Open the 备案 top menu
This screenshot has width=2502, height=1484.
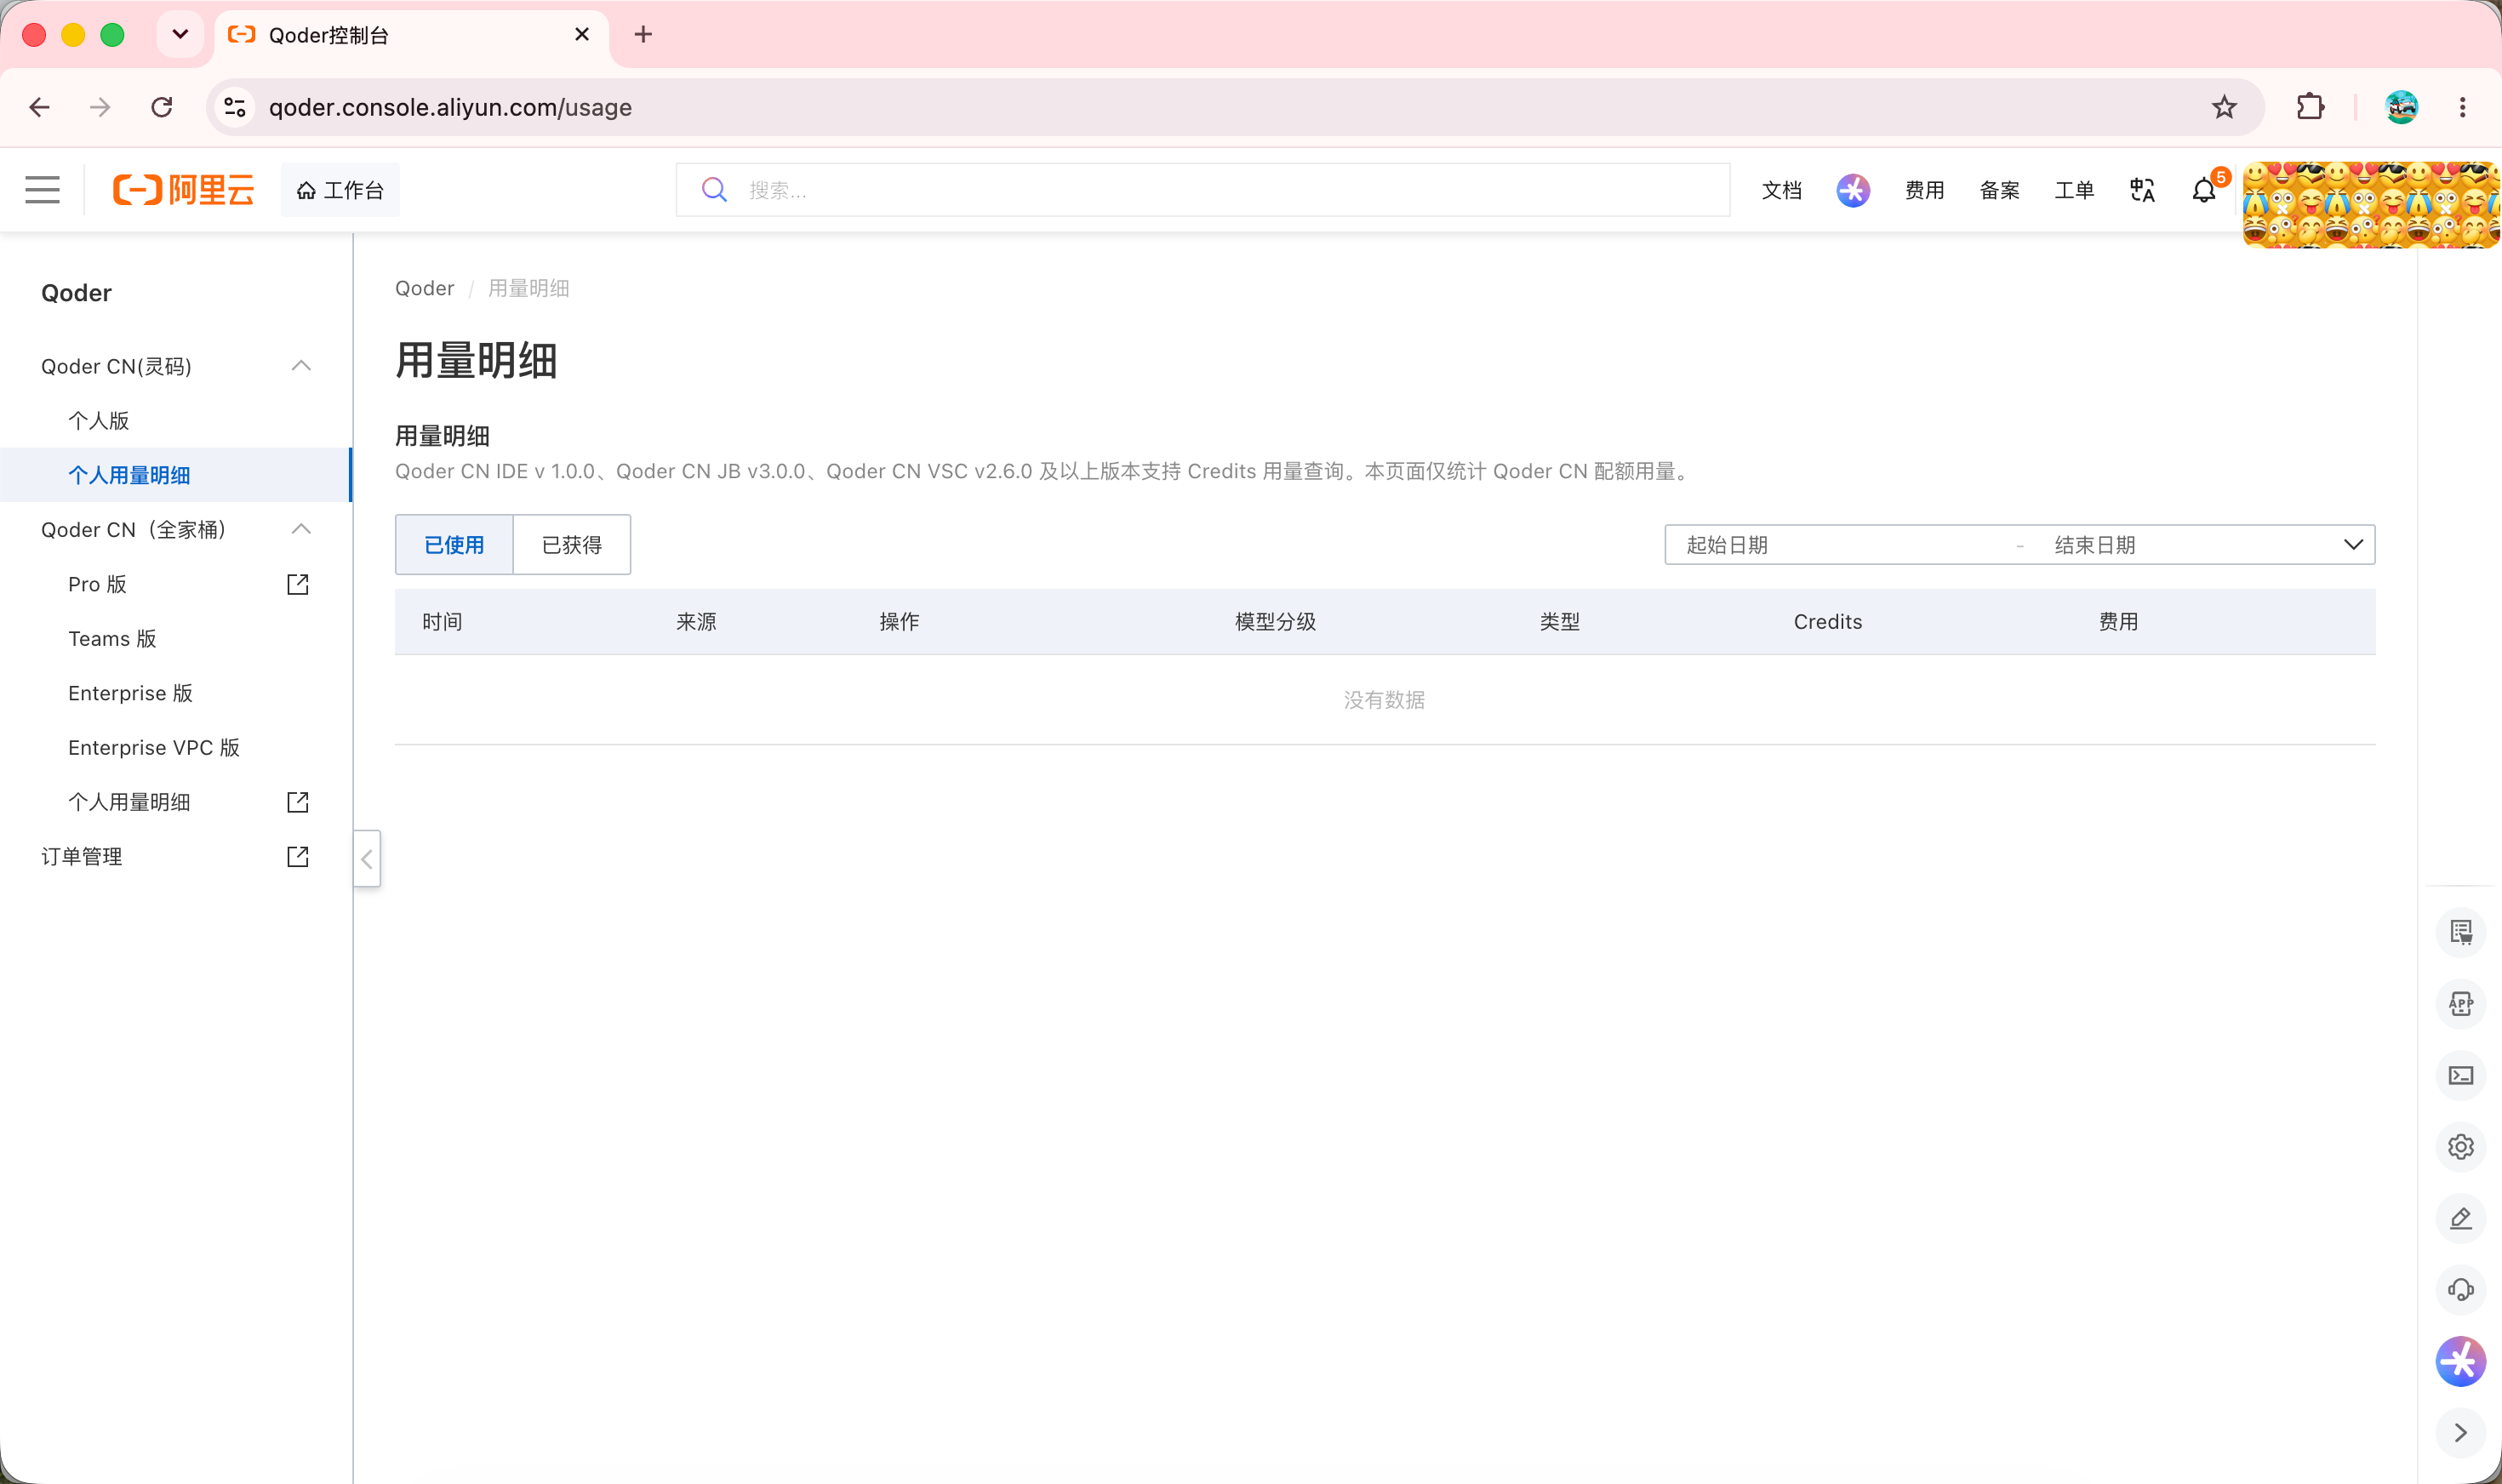[1999, 190]
